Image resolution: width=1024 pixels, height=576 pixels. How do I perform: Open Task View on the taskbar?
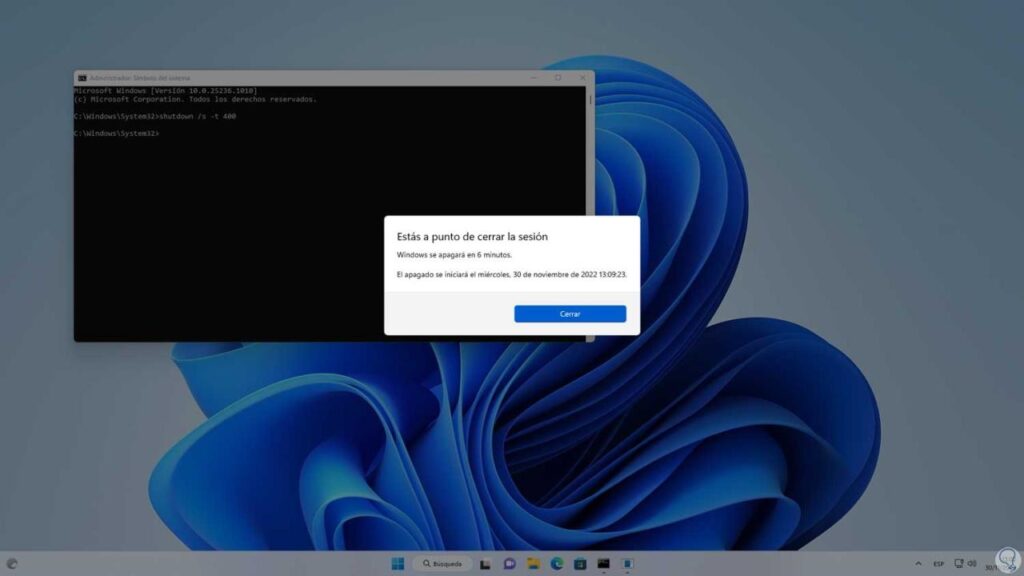486,563
